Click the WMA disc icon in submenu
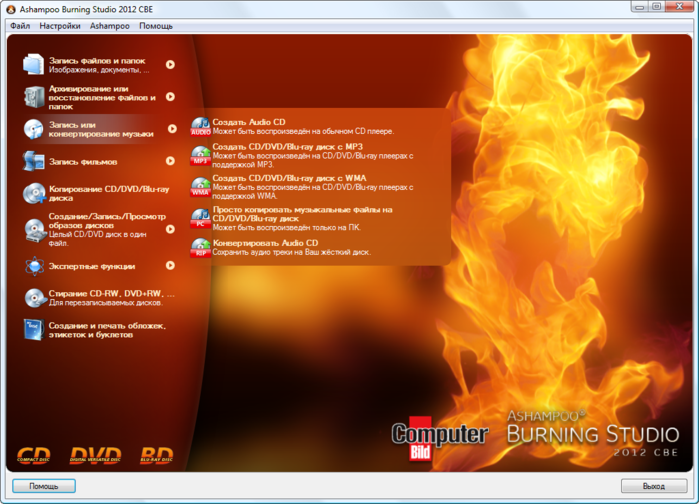The image size is (699, 504). pos(201,187)
